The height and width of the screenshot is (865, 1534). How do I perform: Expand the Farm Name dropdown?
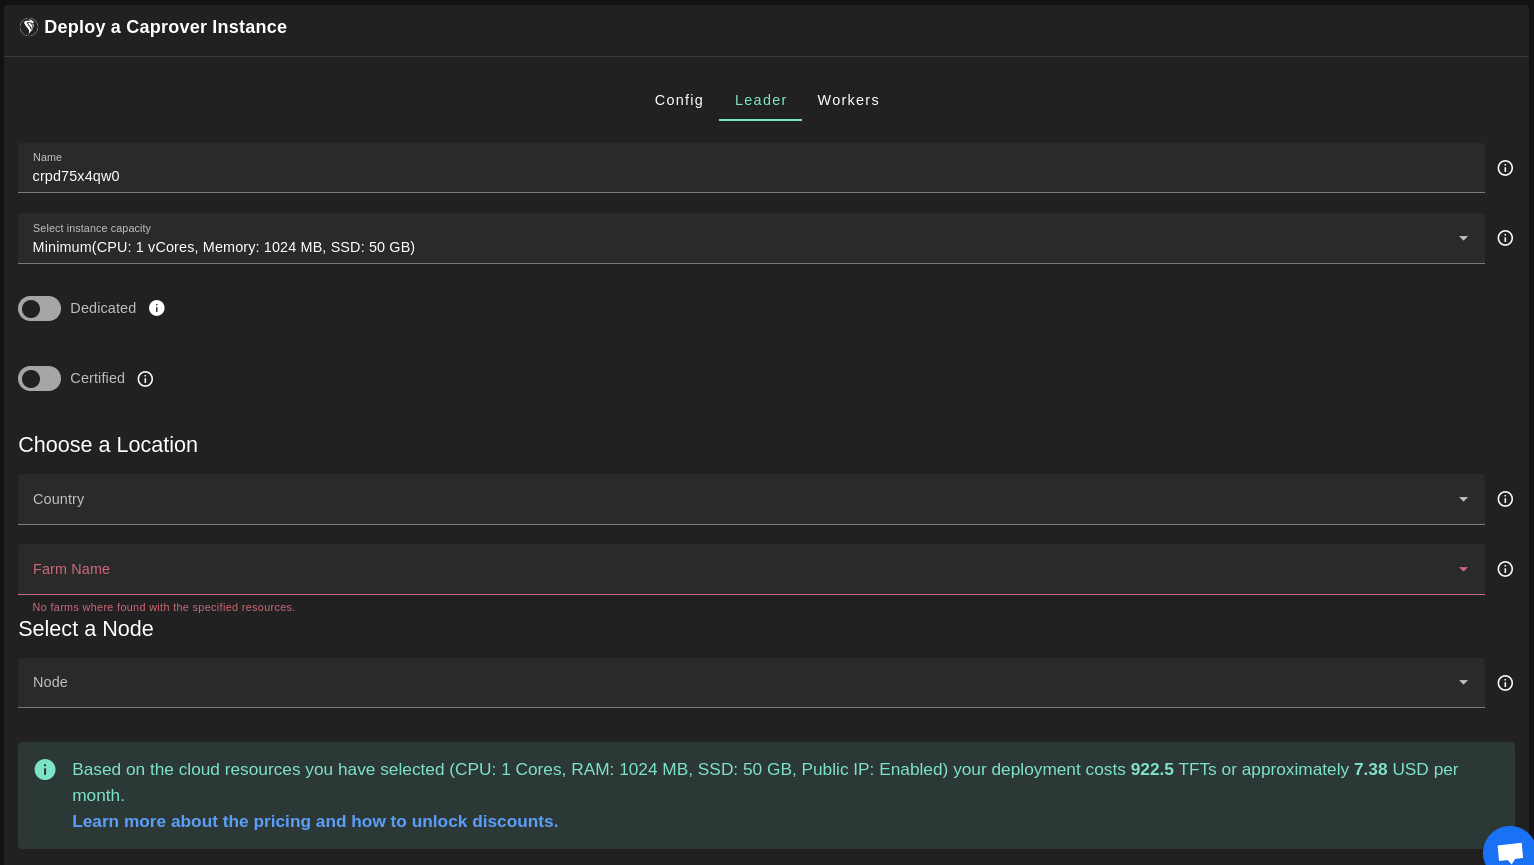[751, 569]
